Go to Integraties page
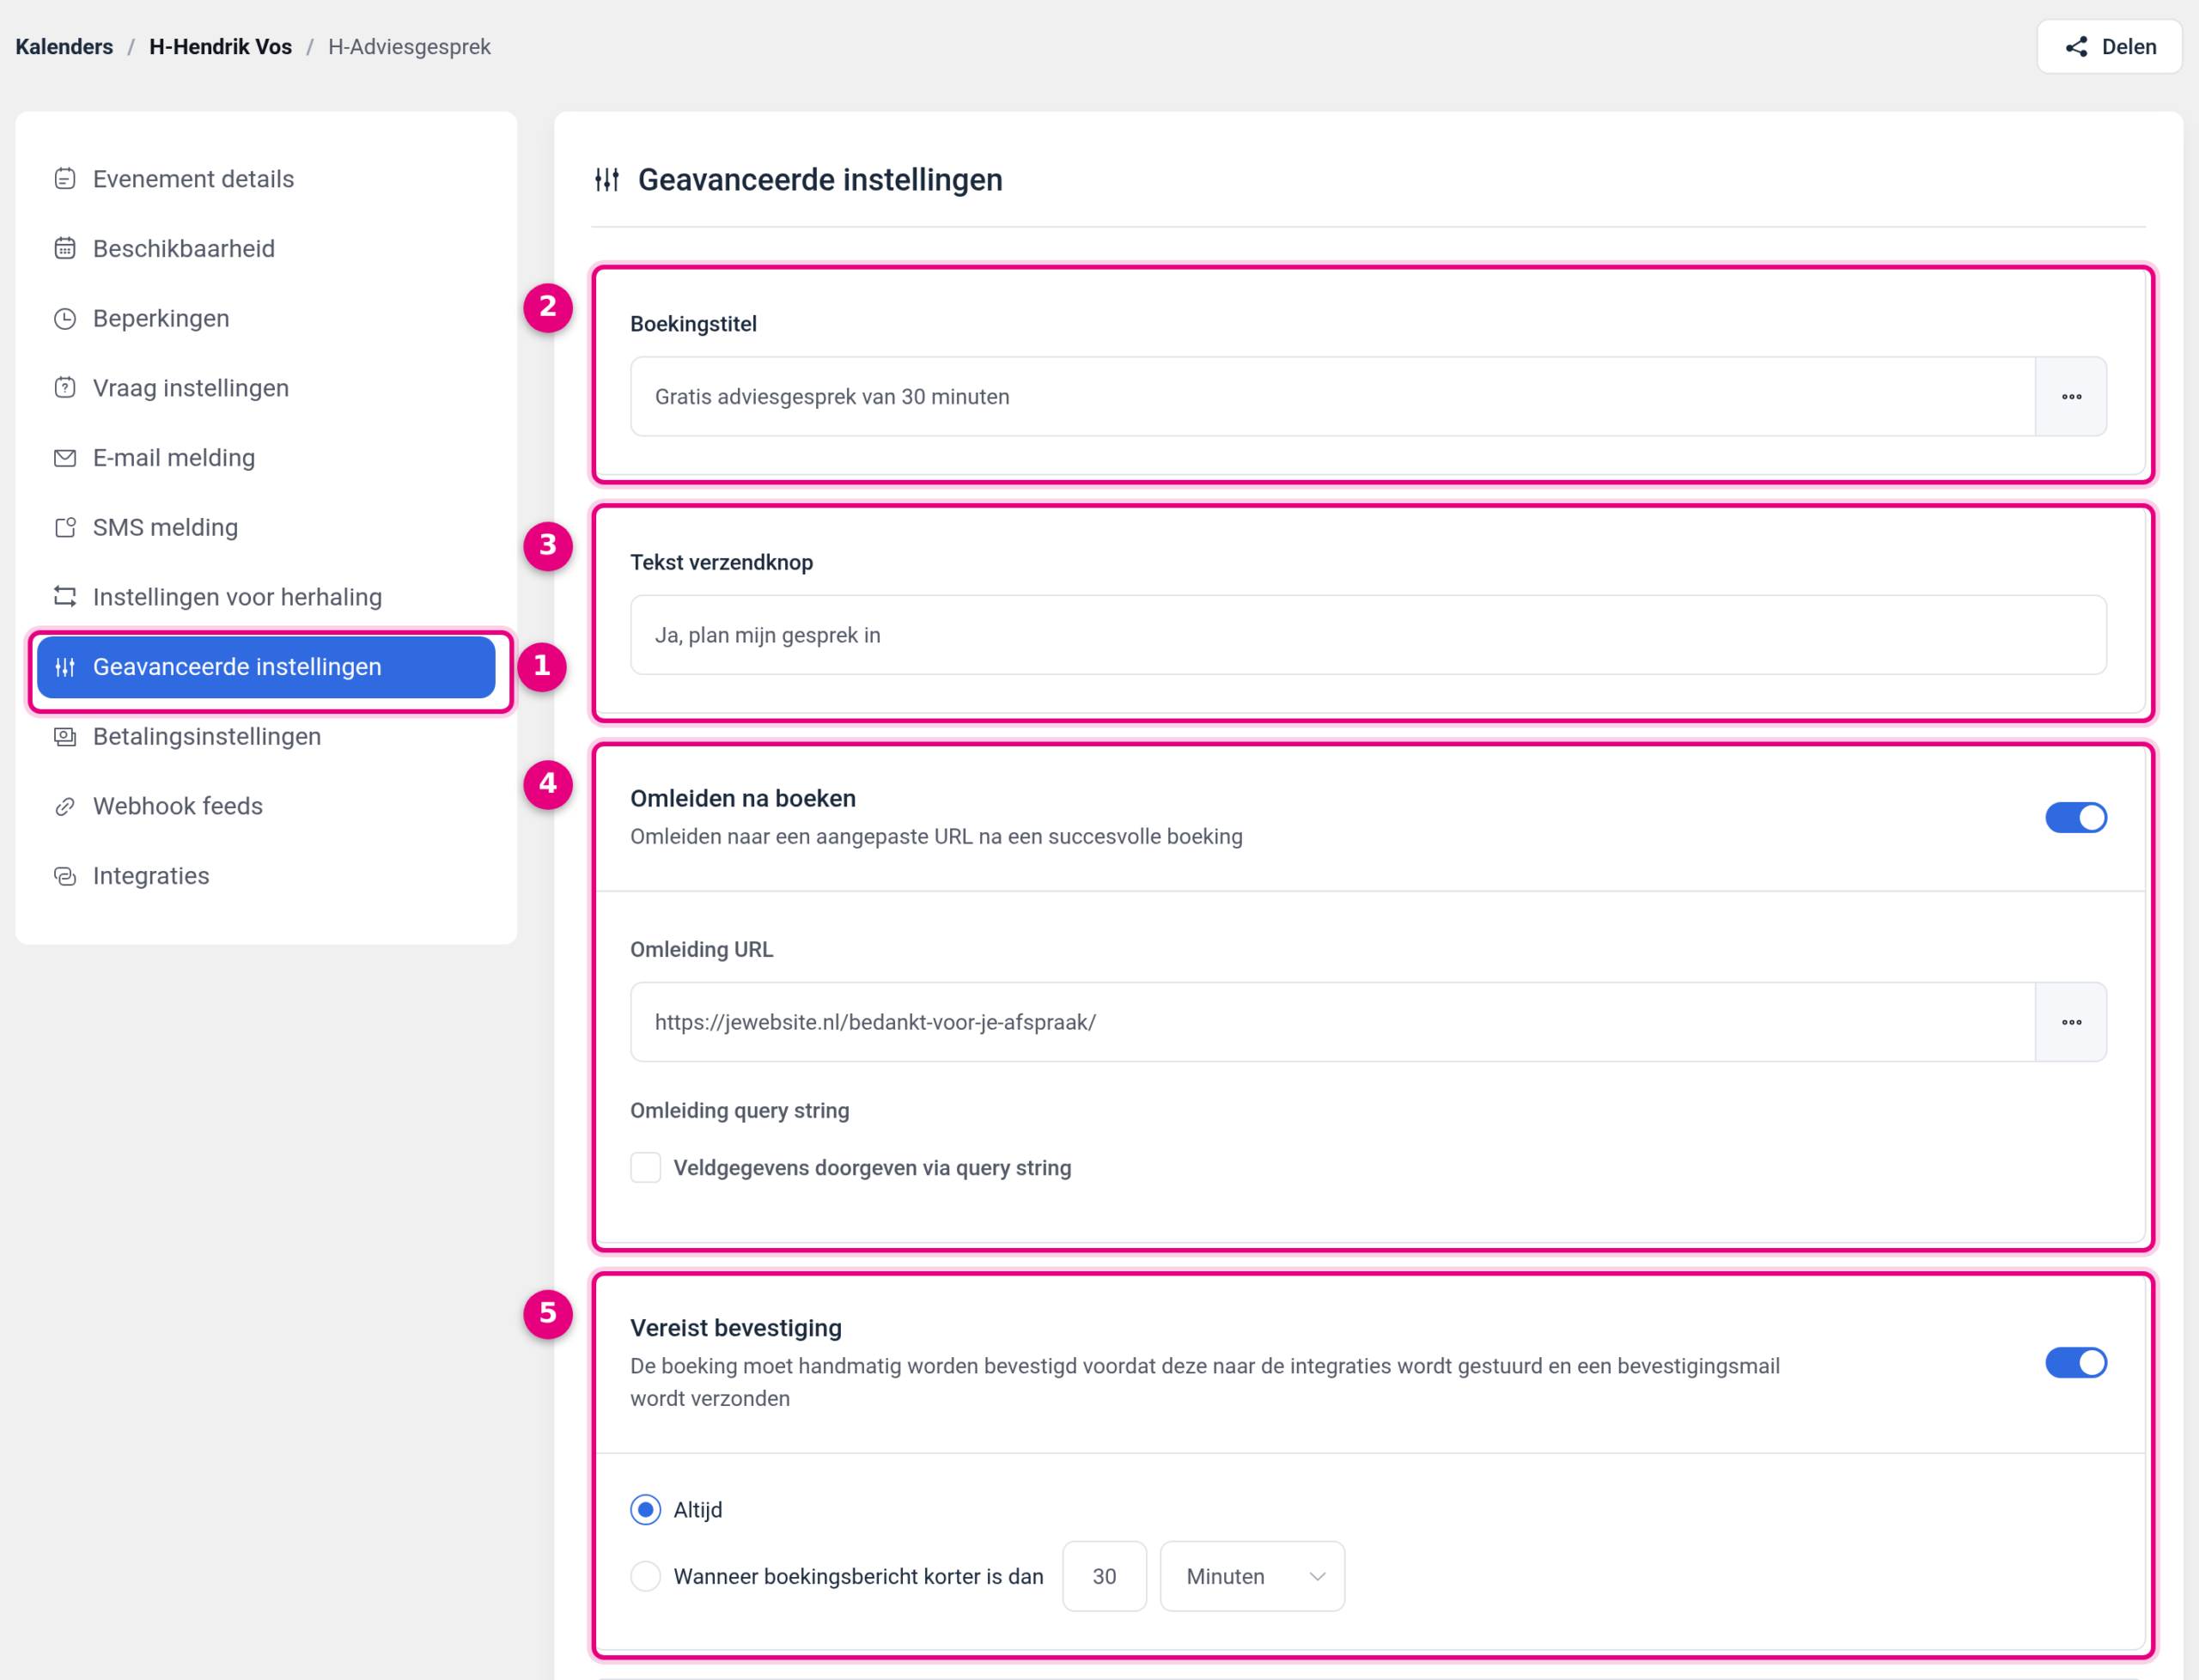 tap(266, 876)
